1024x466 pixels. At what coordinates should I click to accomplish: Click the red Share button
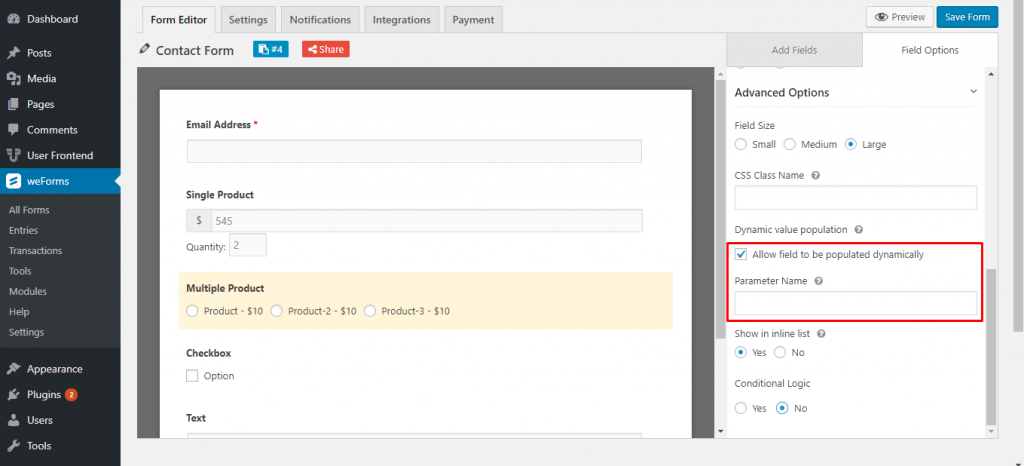(325, 49)
